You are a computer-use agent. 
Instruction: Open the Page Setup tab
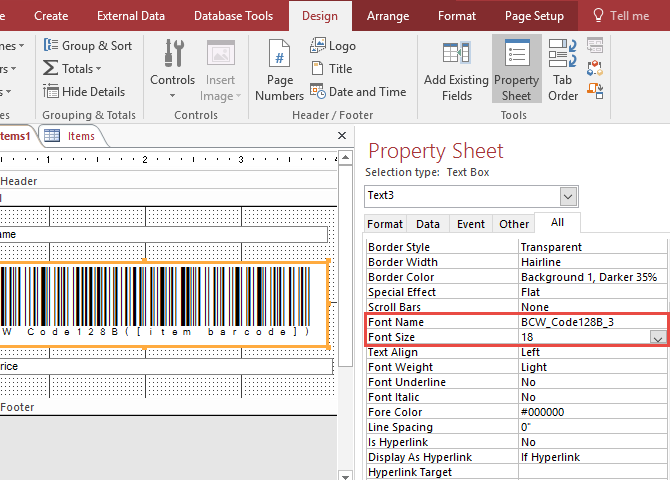(534, 16)
